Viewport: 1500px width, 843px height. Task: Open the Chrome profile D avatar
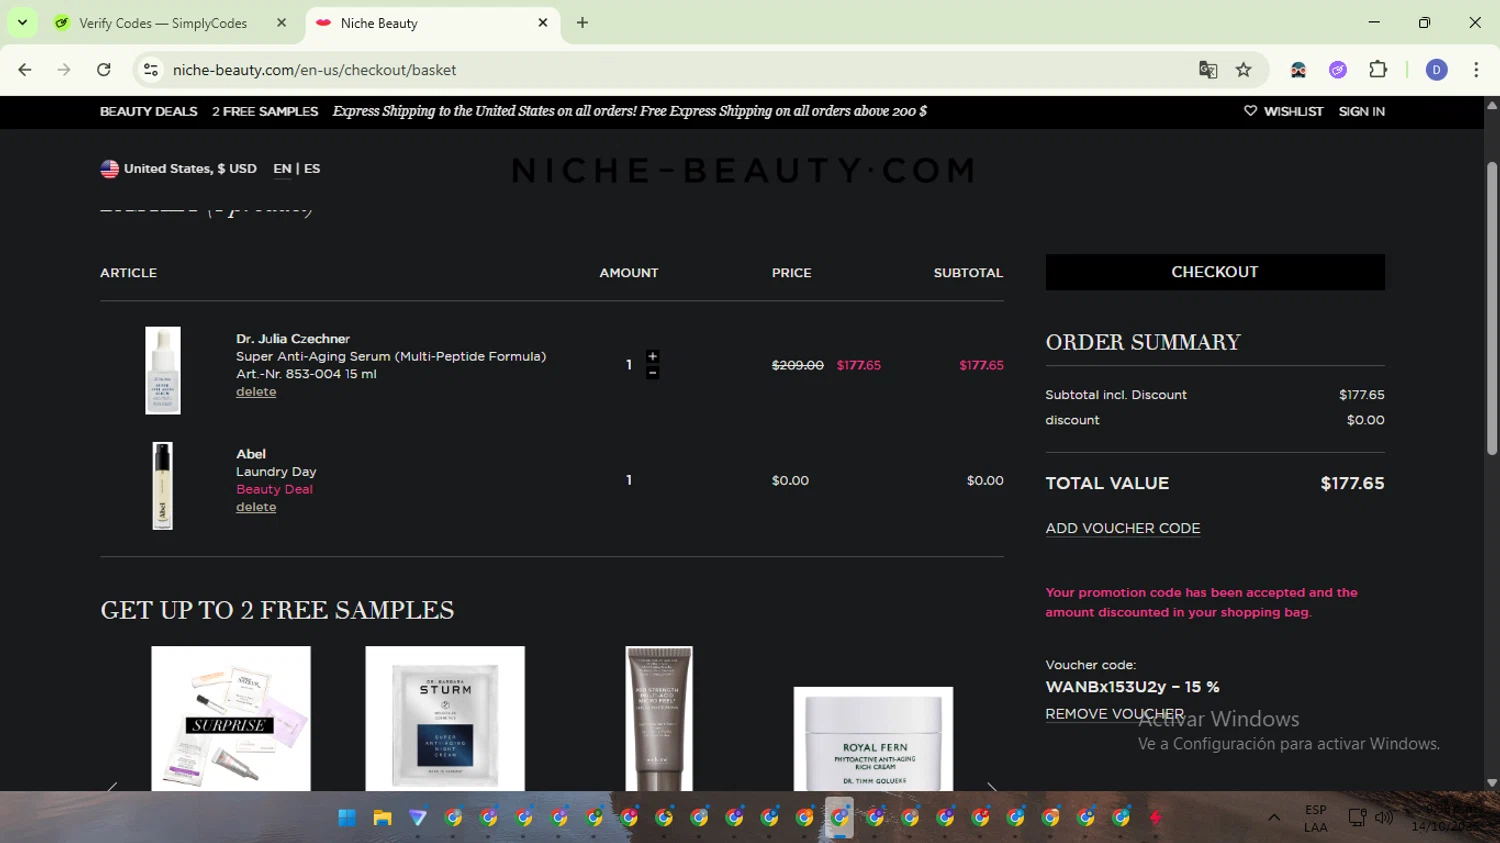1437,70
